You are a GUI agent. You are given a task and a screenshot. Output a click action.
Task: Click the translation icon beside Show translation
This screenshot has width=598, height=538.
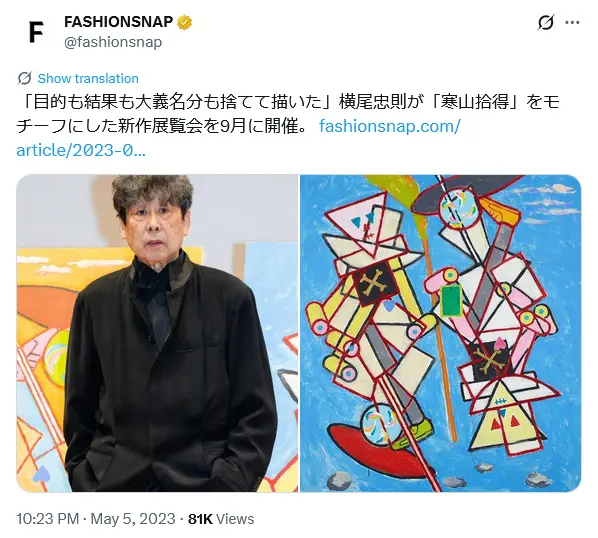(24, 78)
